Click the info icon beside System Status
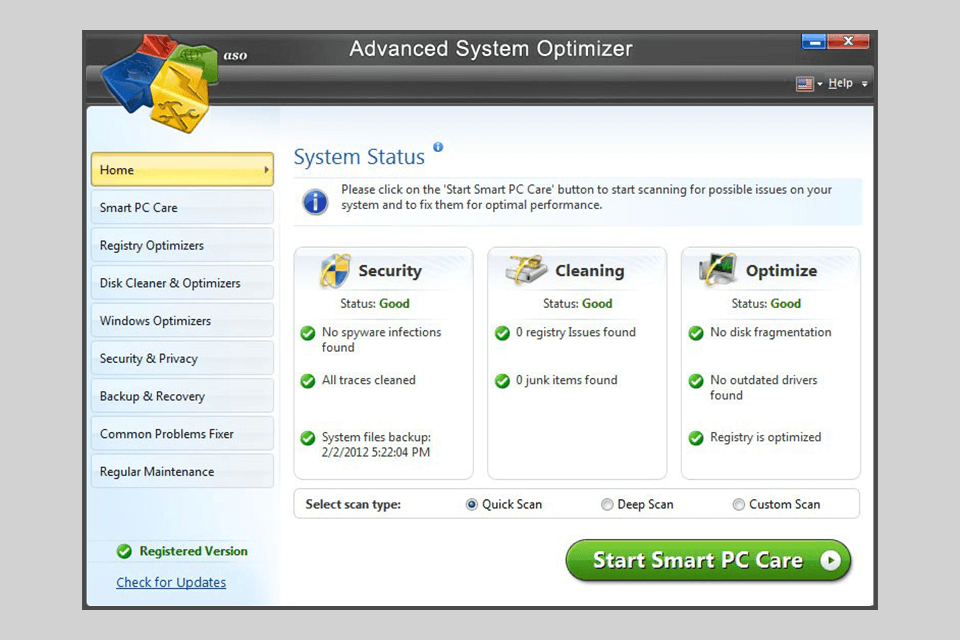Image resolution: width=960 pixels, height=640 pixels. (x=437, y=146)
